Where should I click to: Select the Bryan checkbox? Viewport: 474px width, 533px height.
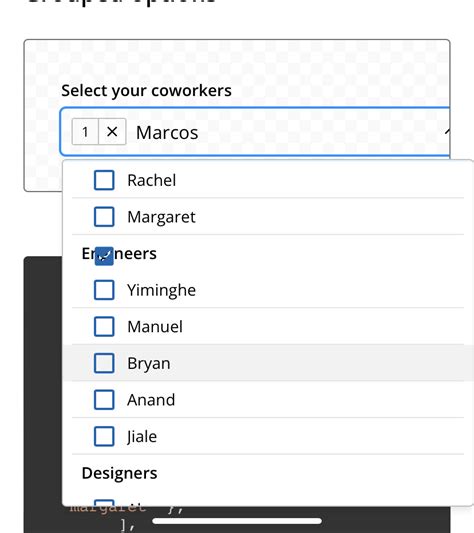104,363
